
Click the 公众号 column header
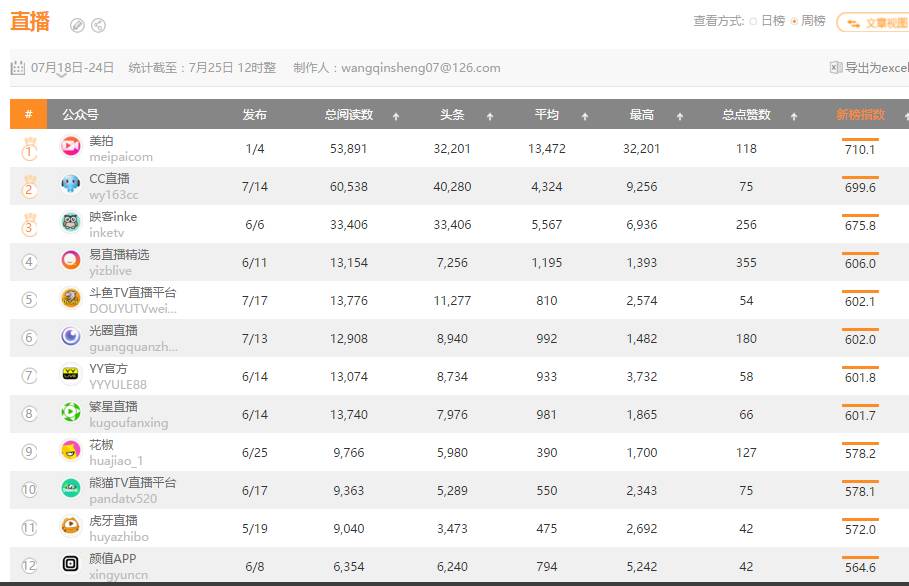click(x=80, y=115)
